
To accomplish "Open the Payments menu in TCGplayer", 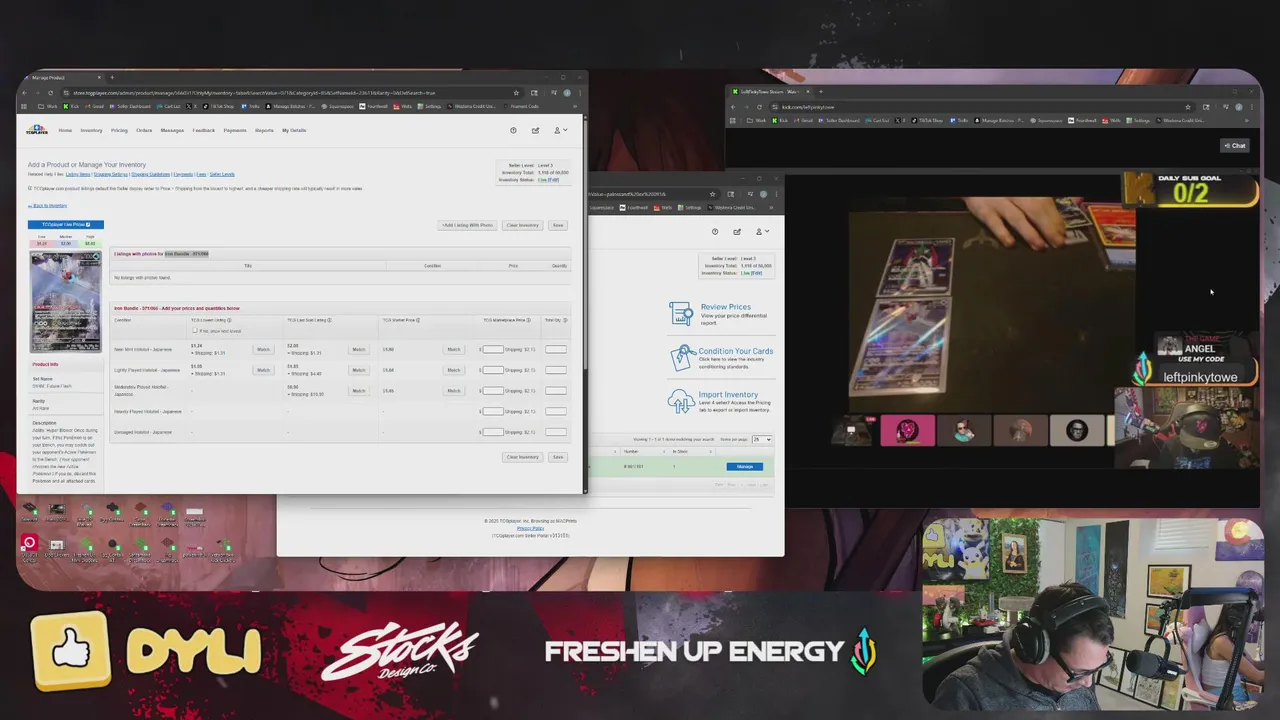I will tap(235, 130).
